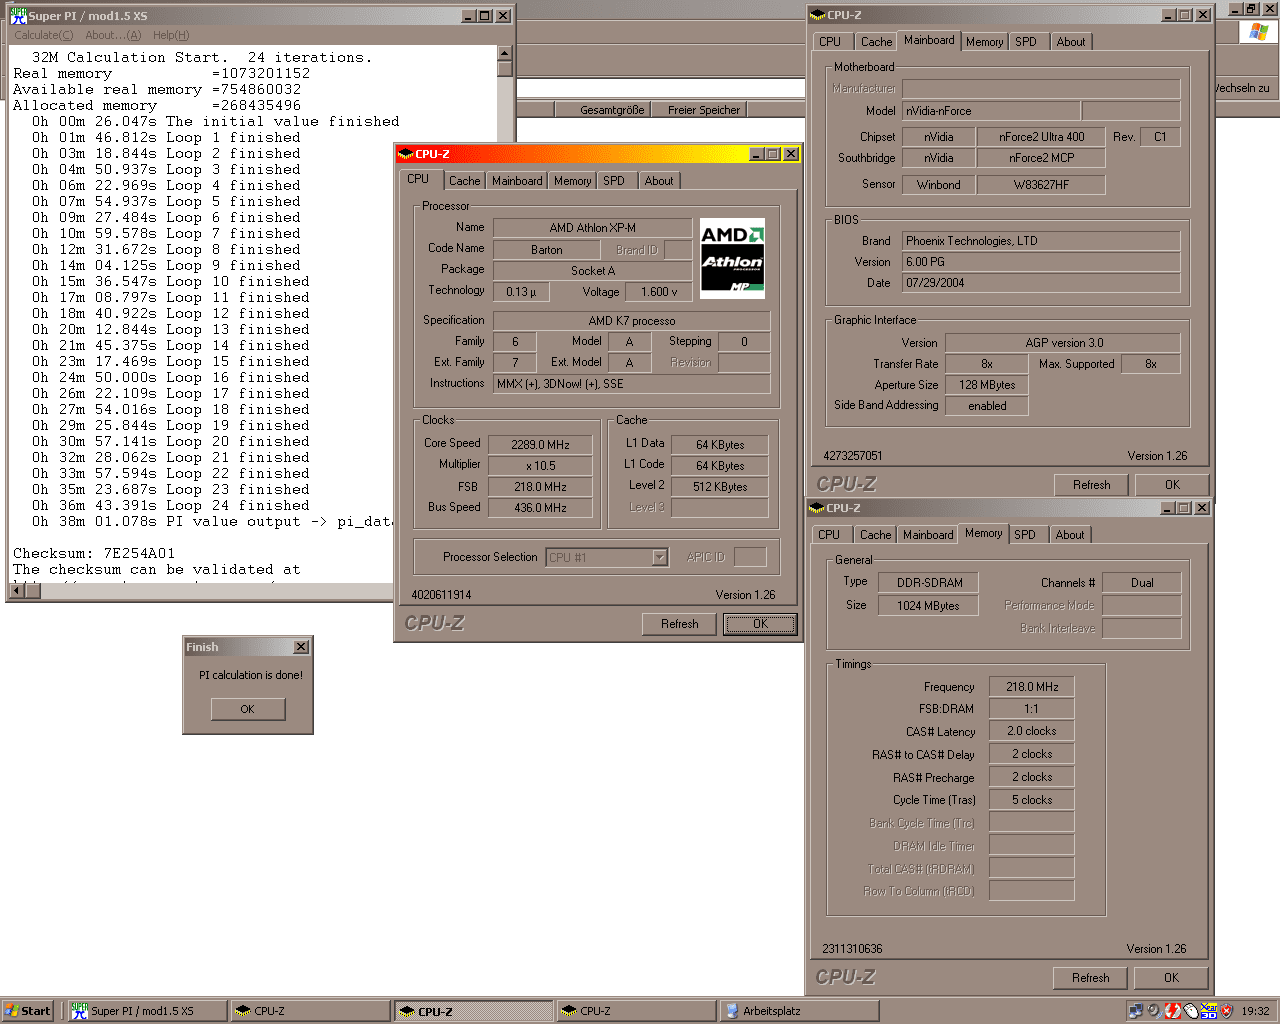Click Super PI horizontal scrollbar left arrow
The height and width of the screenshot is (1024, 1280).
(16, 591)
